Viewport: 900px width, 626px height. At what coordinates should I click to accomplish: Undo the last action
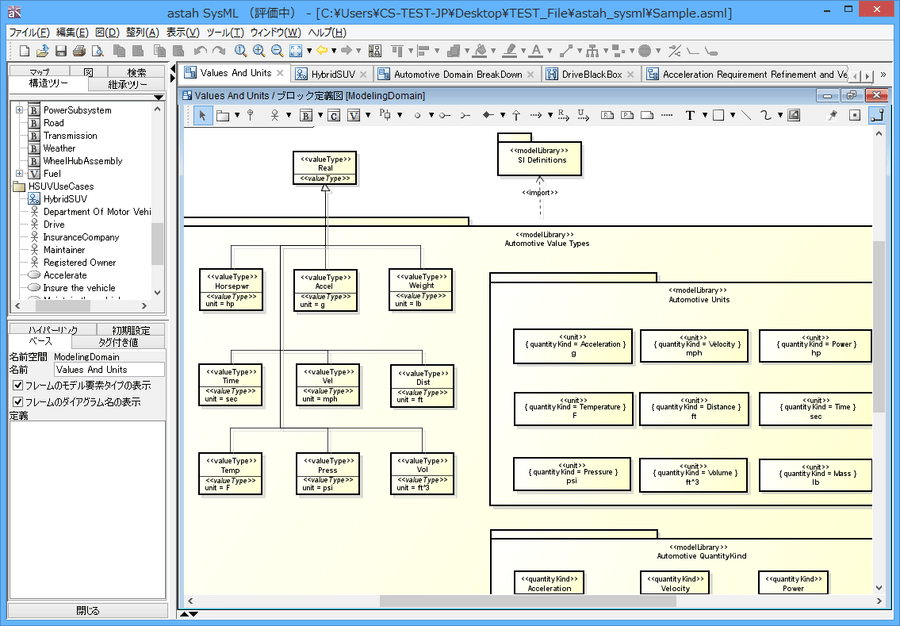(200, 51)
